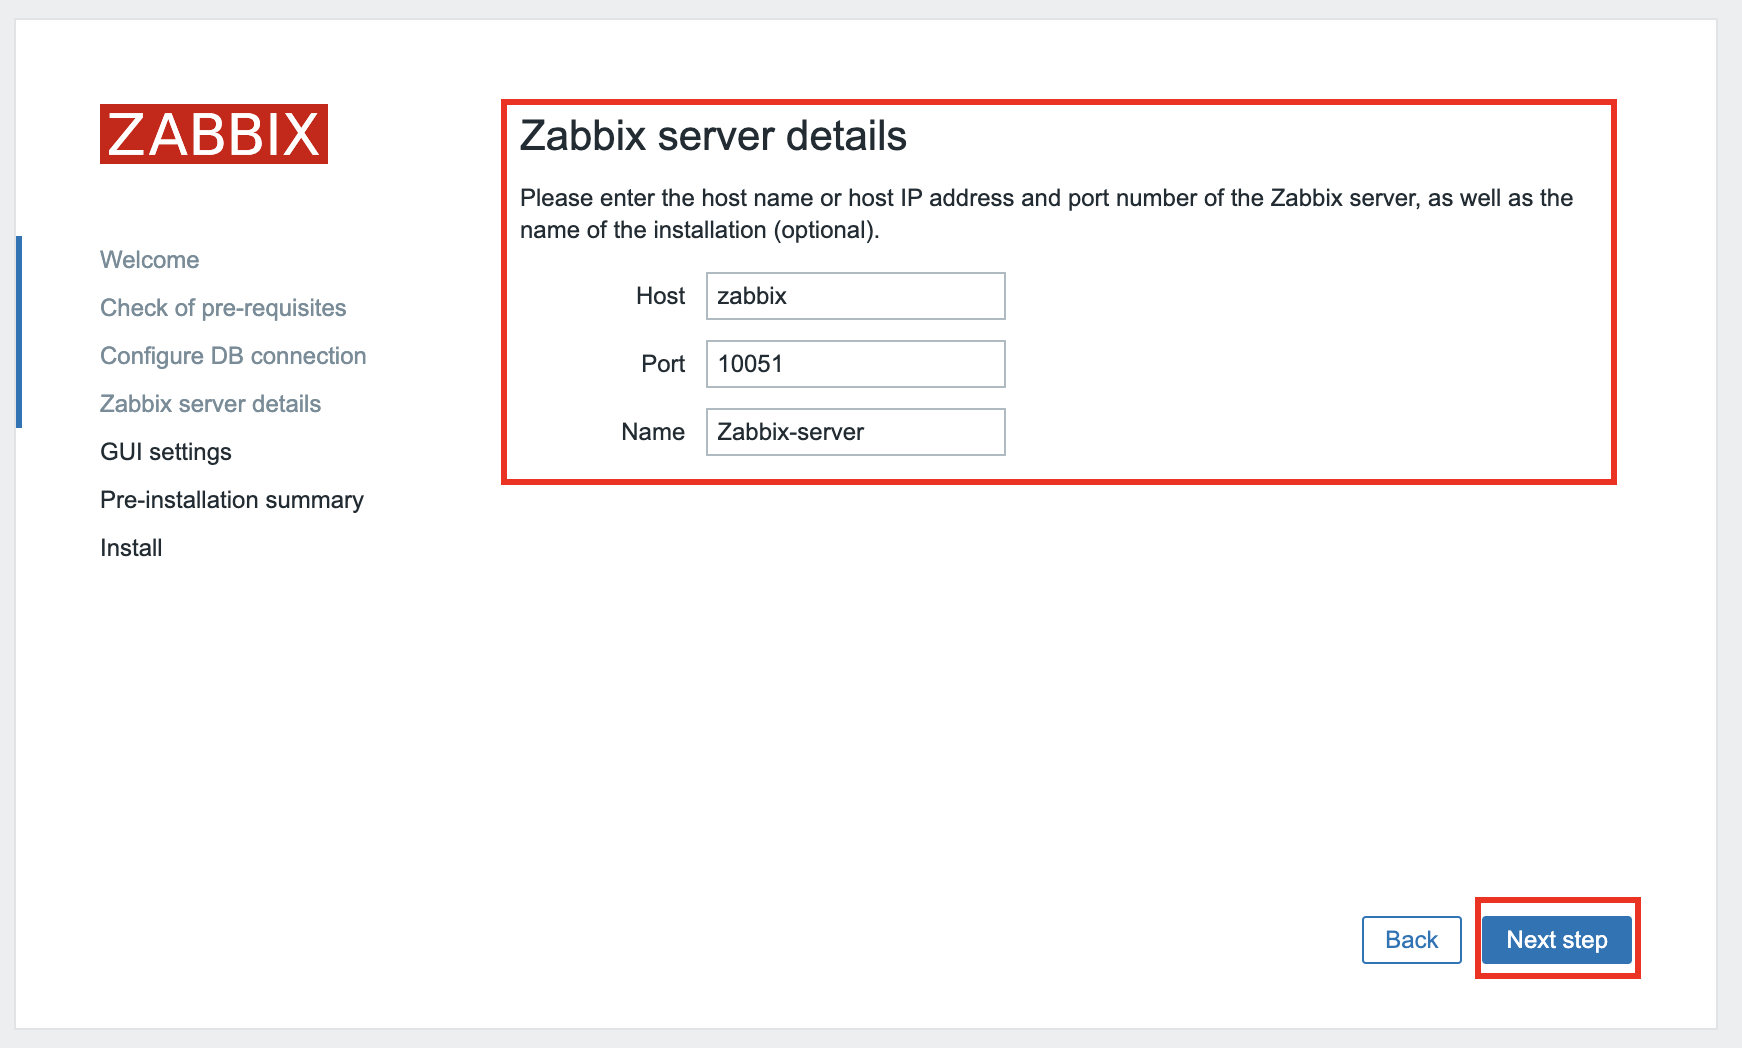
Task: Jump to the GUI settings step
Action: click(x=166, y=452)
